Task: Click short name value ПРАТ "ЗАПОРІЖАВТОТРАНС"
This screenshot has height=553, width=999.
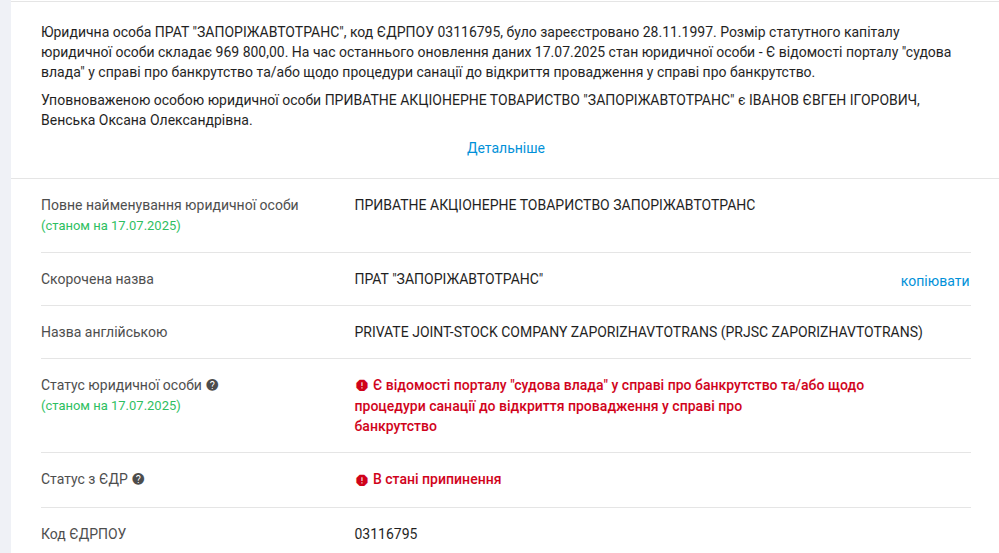Action: coord(449,279)
